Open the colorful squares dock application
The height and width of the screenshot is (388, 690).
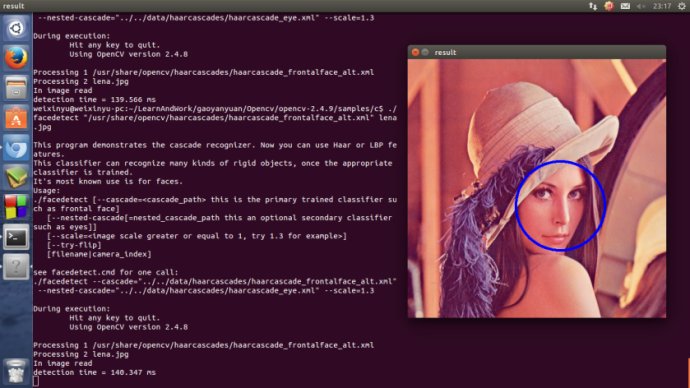(16, 208)
